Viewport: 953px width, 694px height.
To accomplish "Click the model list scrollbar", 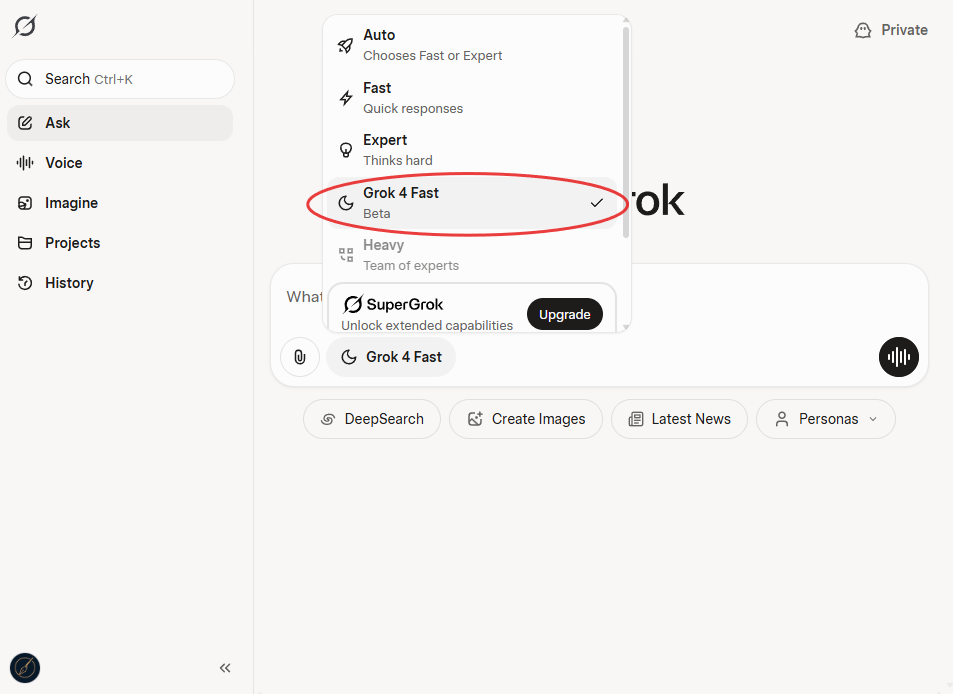I will [626, 132].
